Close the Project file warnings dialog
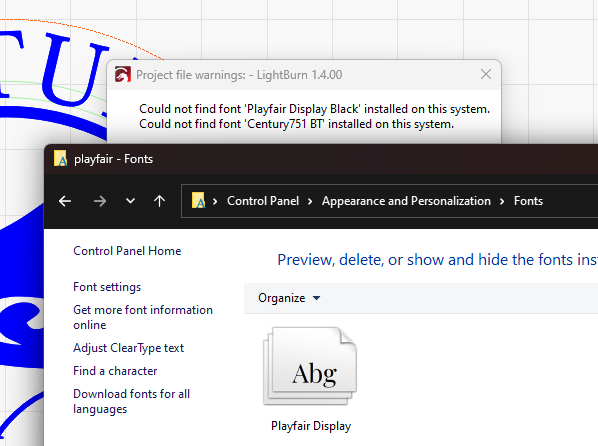598x446 pixels. [x=485, y=74]
